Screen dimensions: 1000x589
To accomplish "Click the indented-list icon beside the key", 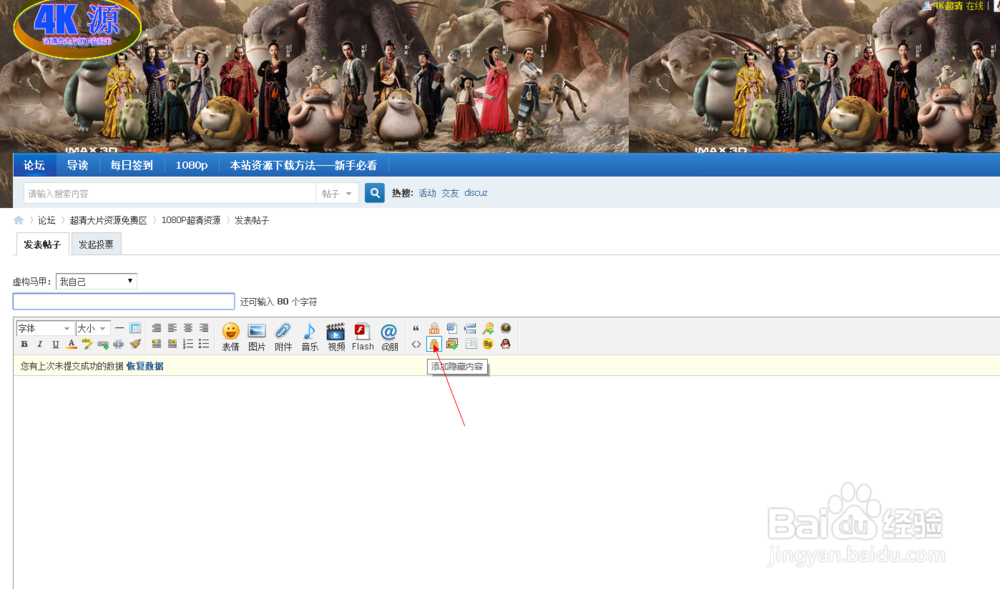I will pos(470,328).
